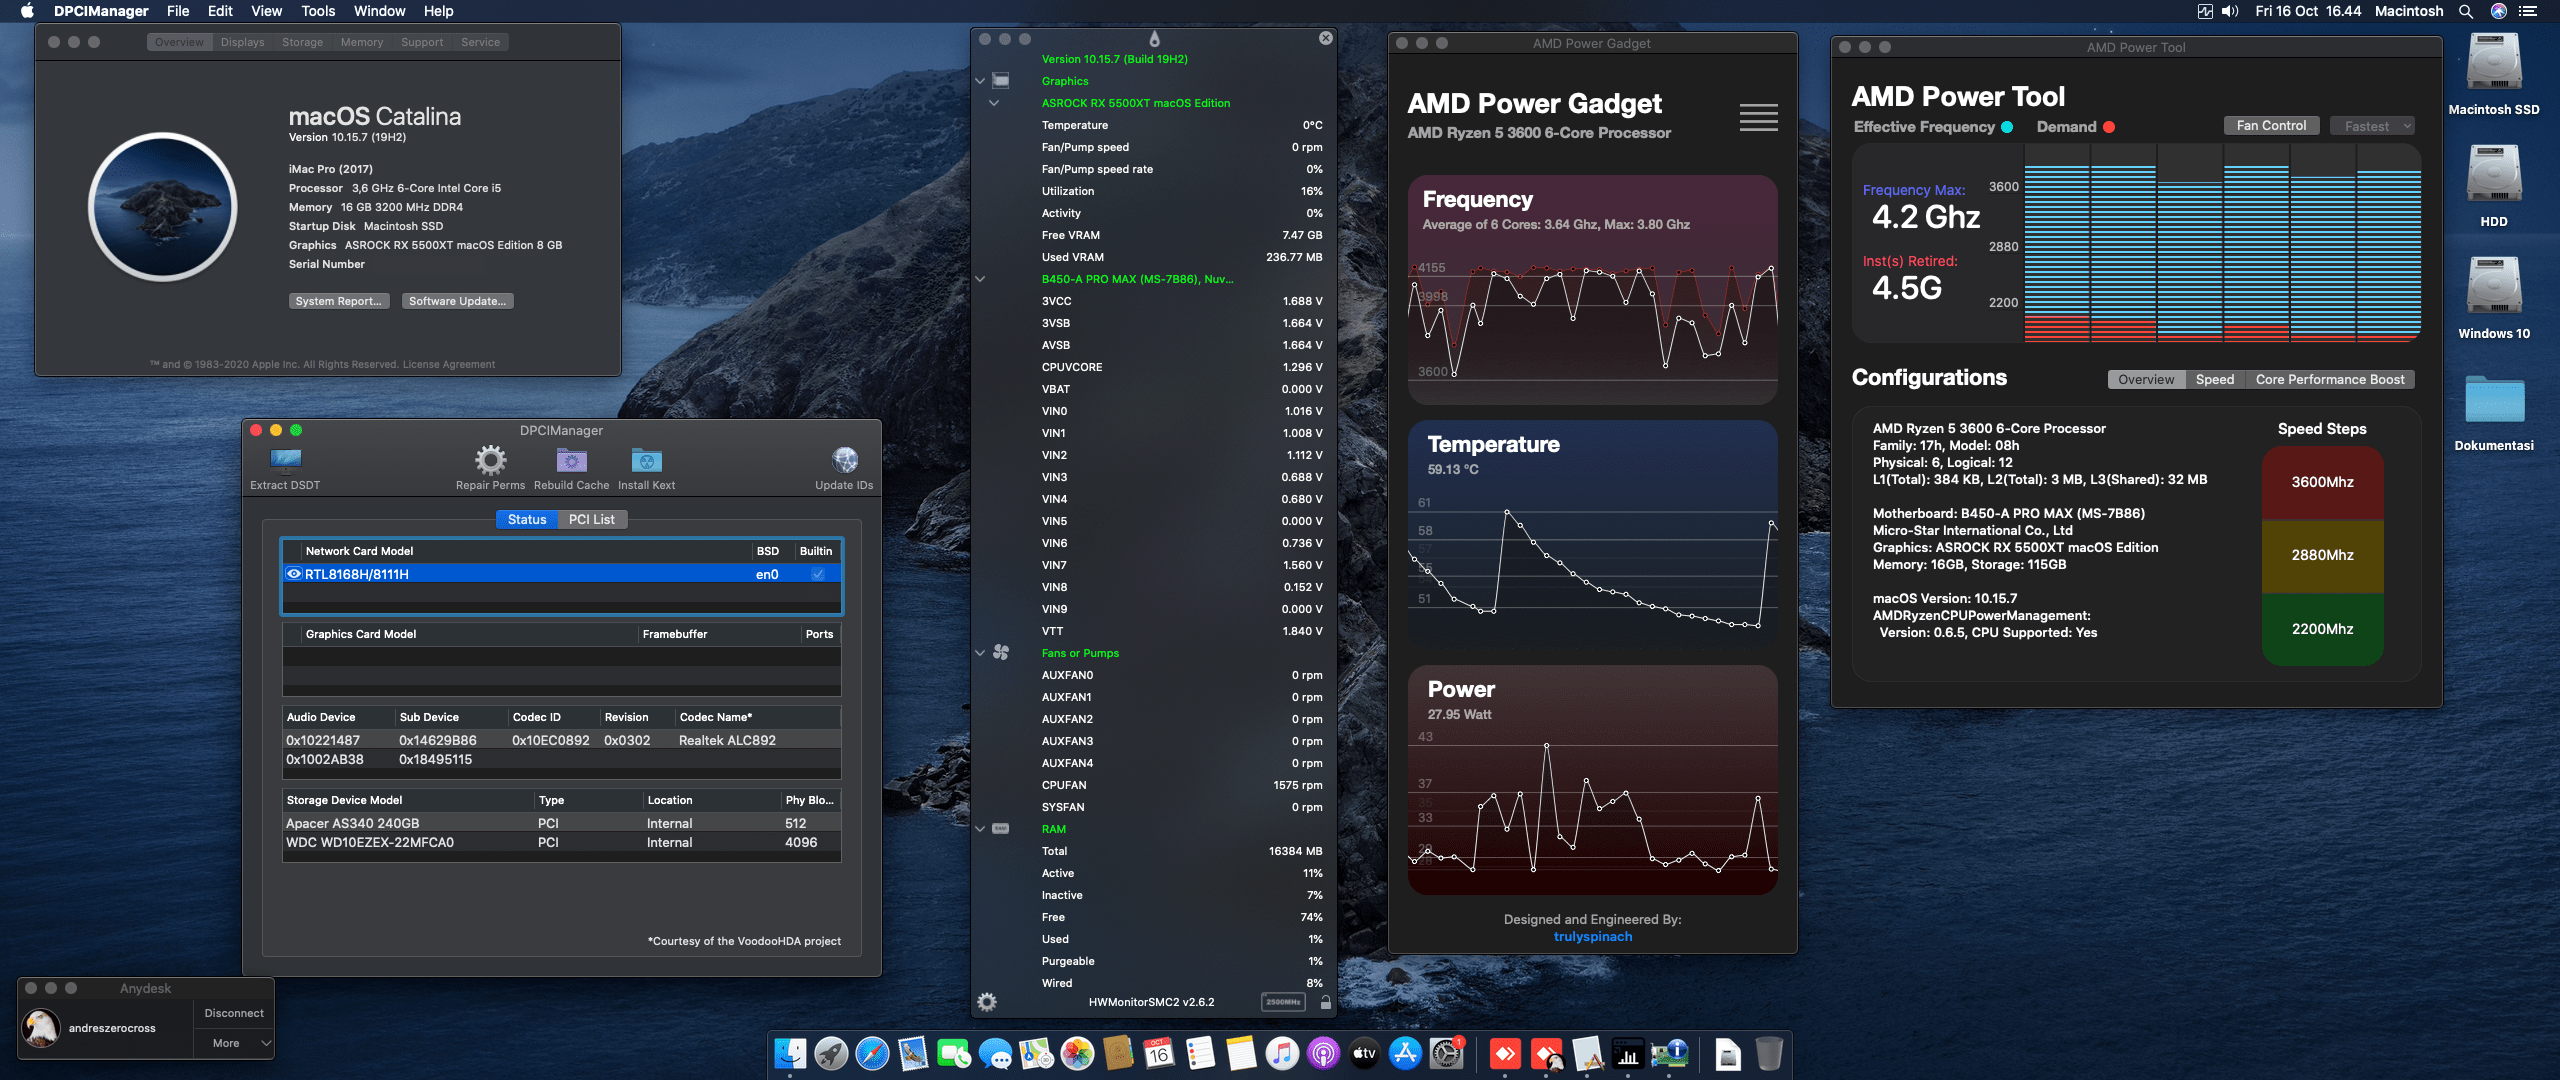
Task: Open the More dropdown in Anydesk
Action: [234, 1043]
